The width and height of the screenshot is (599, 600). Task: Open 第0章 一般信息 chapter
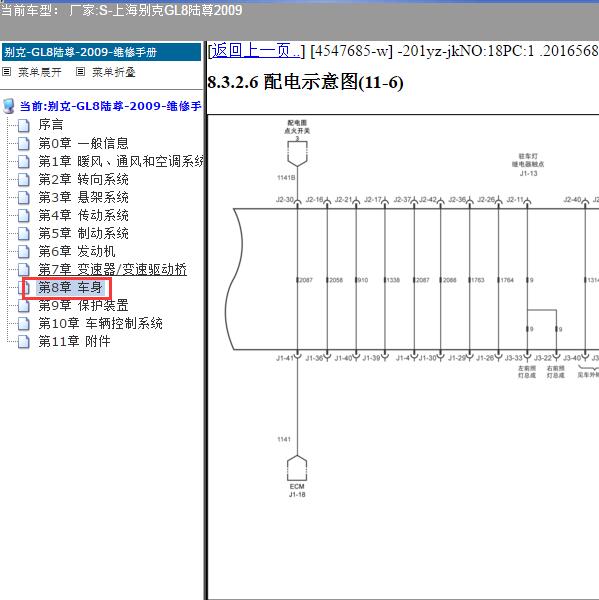click(x=83, y=143)
